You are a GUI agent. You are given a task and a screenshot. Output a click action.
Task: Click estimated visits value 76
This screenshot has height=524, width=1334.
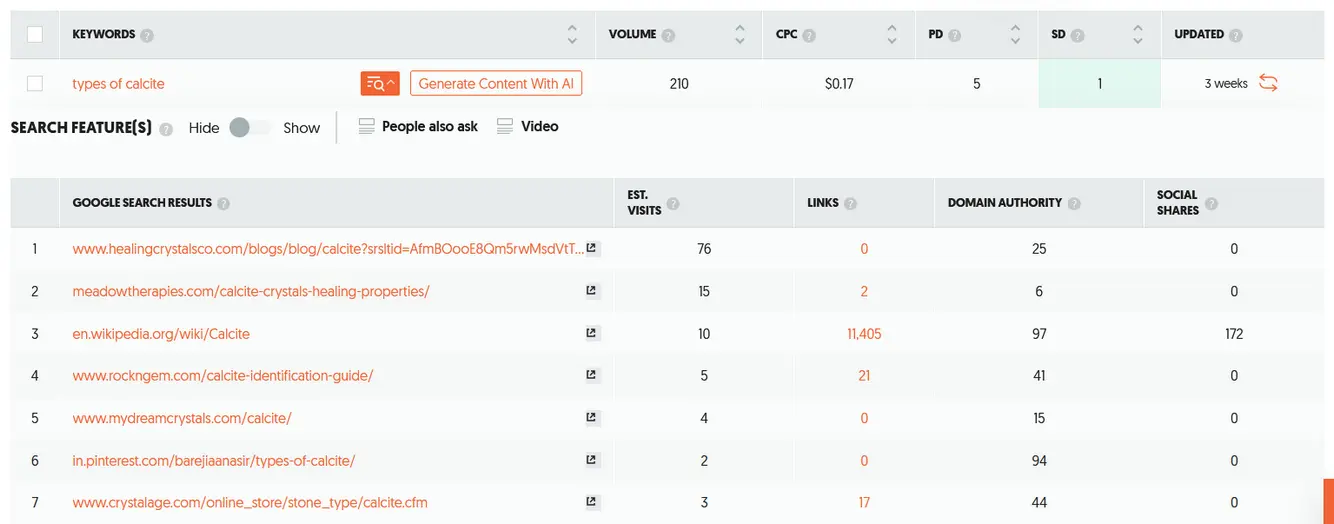click(x=704, y=249)
